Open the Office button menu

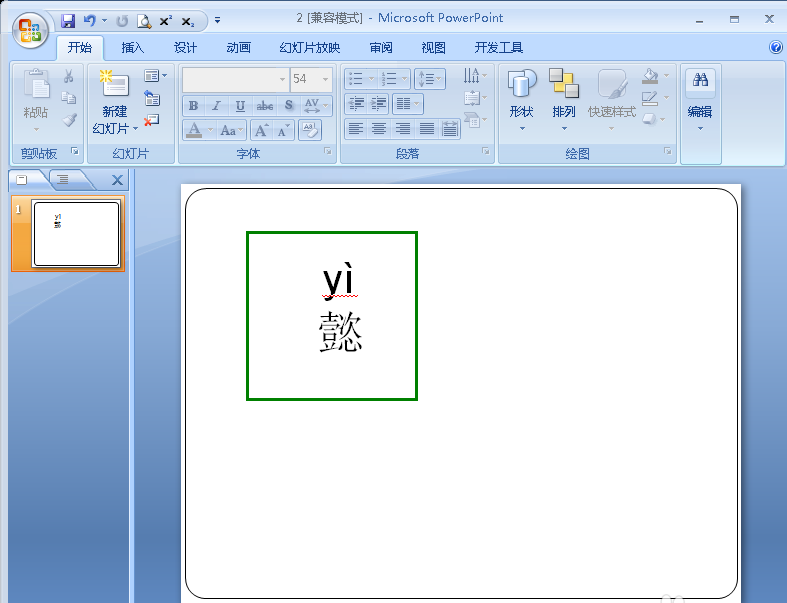point(30,31)
